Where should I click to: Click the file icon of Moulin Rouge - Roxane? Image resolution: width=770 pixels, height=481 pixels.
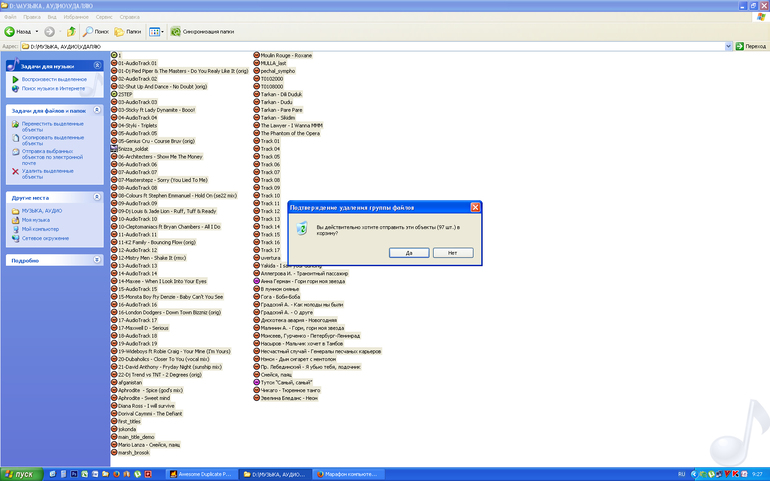pyautogui.click(x=256, y=55)
